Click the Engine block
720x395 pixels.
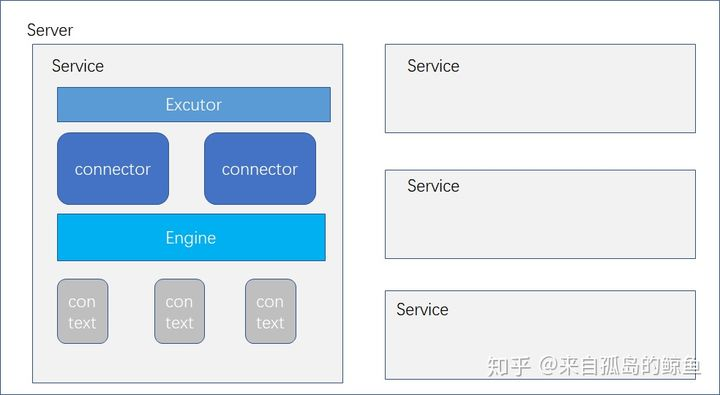[x=191, y=237]
